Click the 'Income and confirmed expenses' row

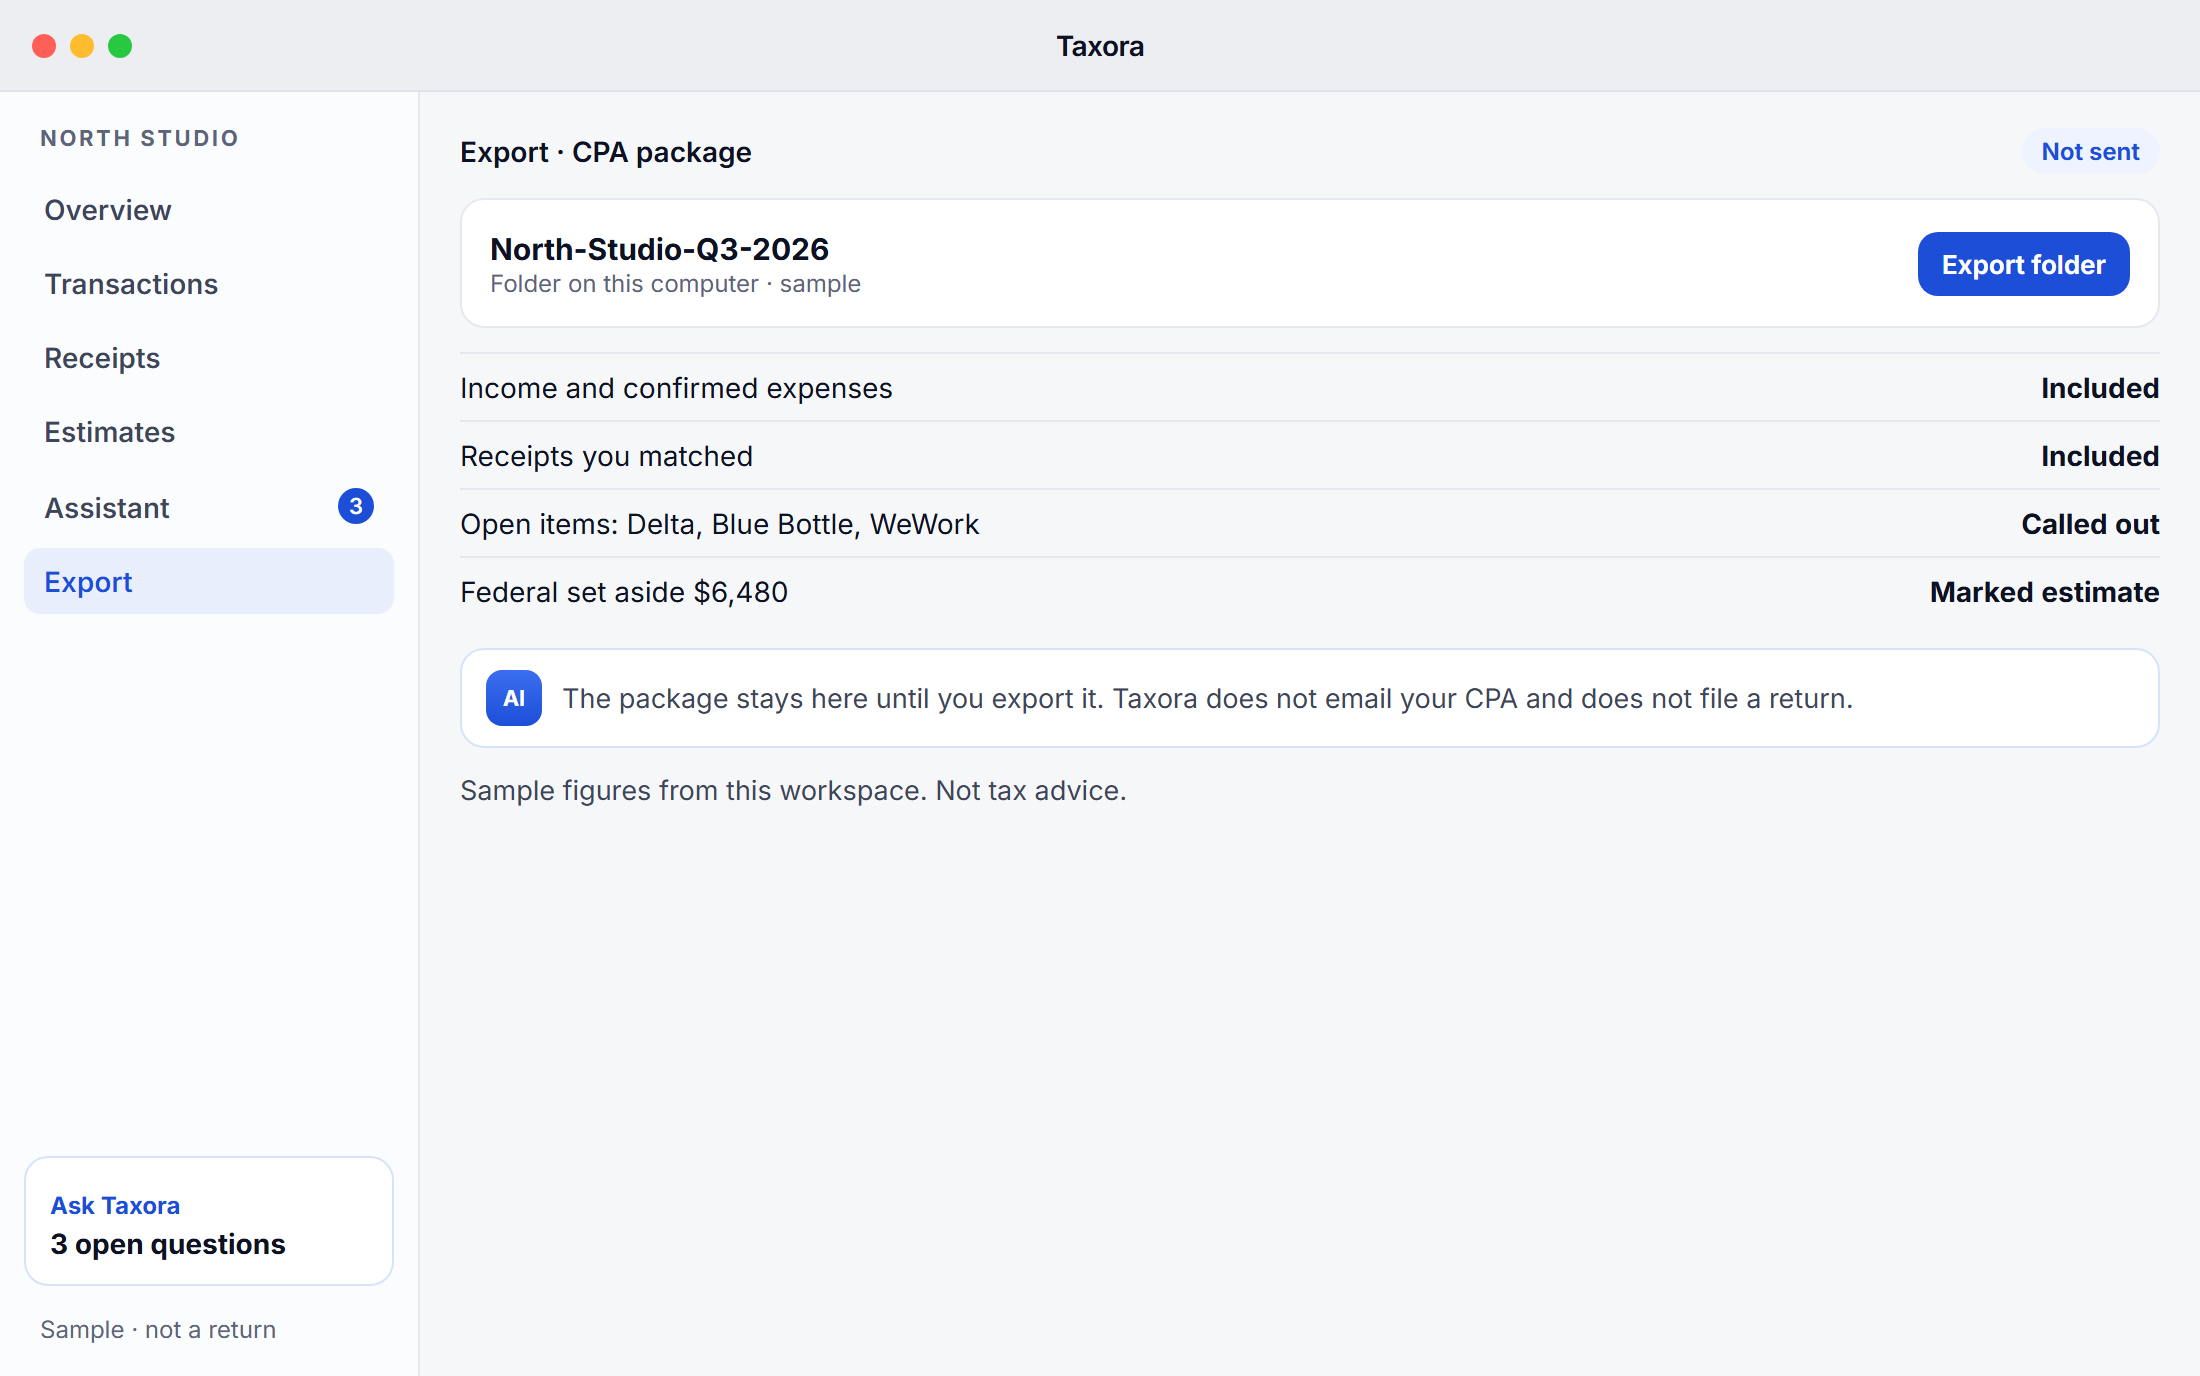point(1310,388)
